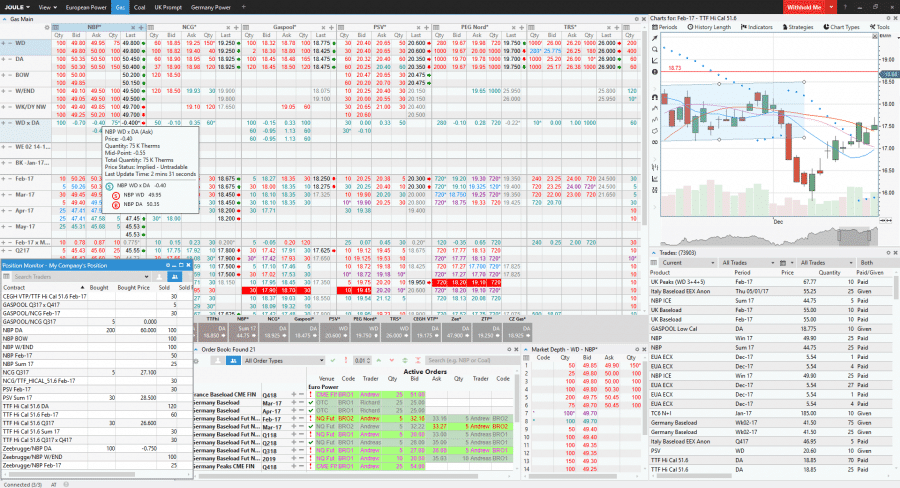Toggle status of Germany Baseload Mar-17 order
This screenshot has width=900, height=488.
tap(311, 403)
